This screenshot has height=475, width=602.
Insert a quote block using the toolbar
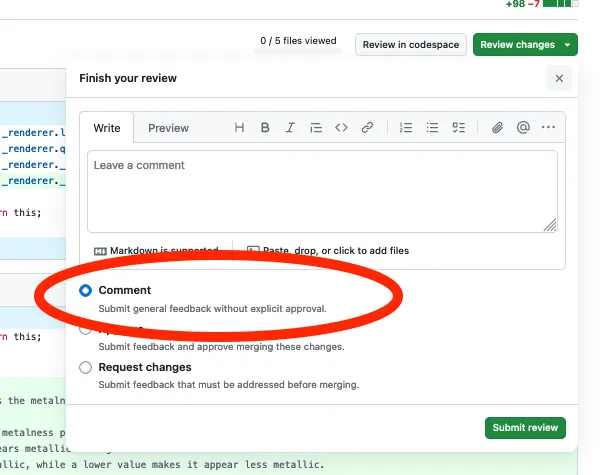click(x=316, y=128)
